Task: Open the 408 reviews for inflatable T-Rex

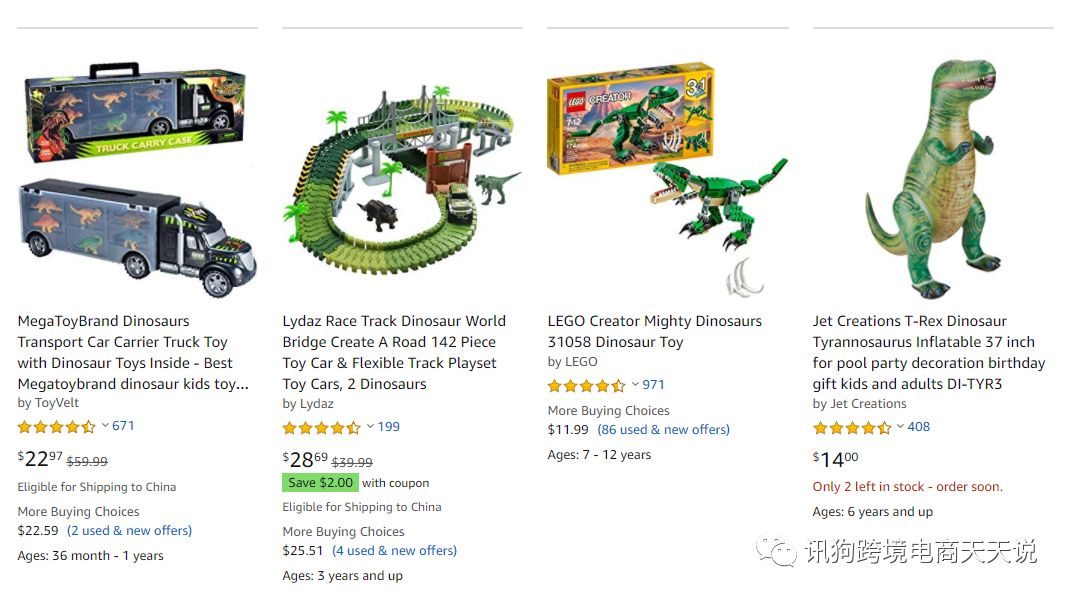Action: pos(919,427)
